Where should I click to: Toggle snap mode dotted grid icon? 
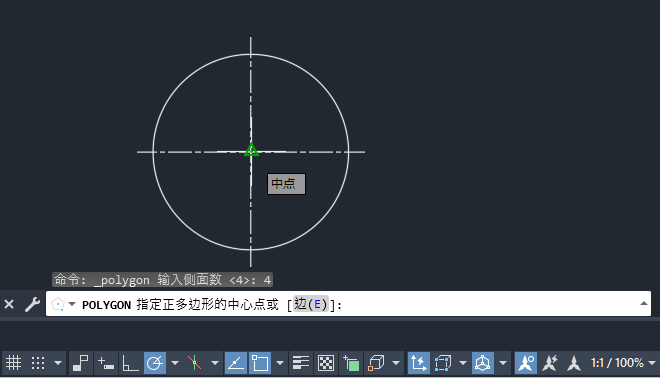[38, 362]
